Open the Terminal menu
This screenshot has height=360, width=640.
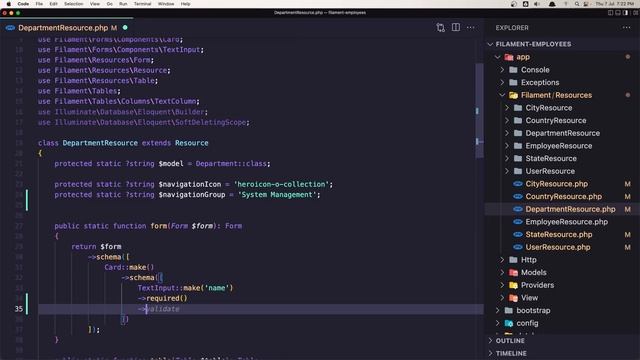(x=142, y=4)
